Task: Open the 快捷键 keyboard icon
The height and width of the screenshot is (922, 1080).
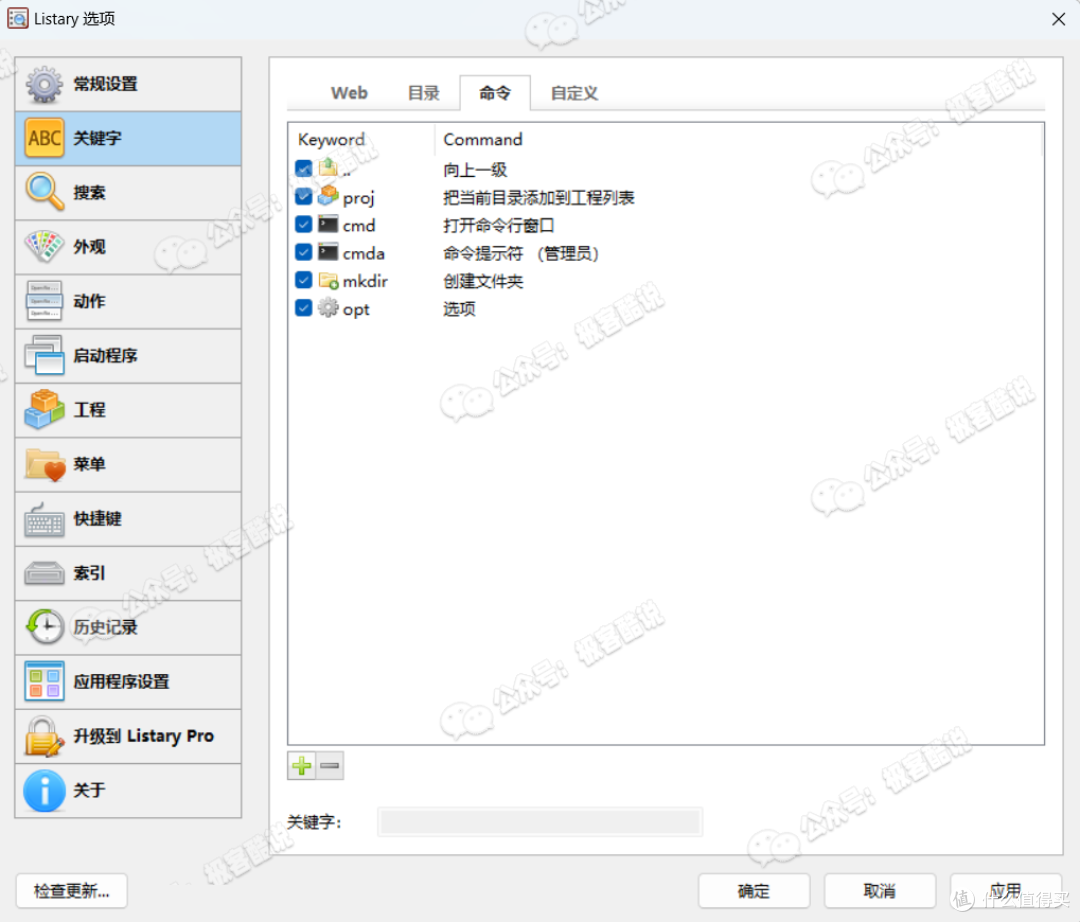Action: click(44, 518)
